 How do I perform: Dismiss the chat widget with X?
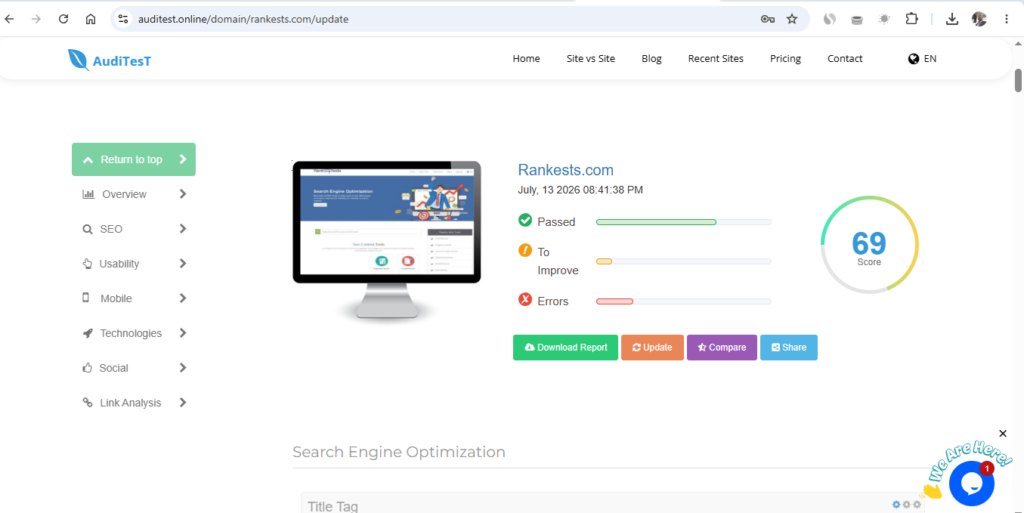(x=1003, y=433)
